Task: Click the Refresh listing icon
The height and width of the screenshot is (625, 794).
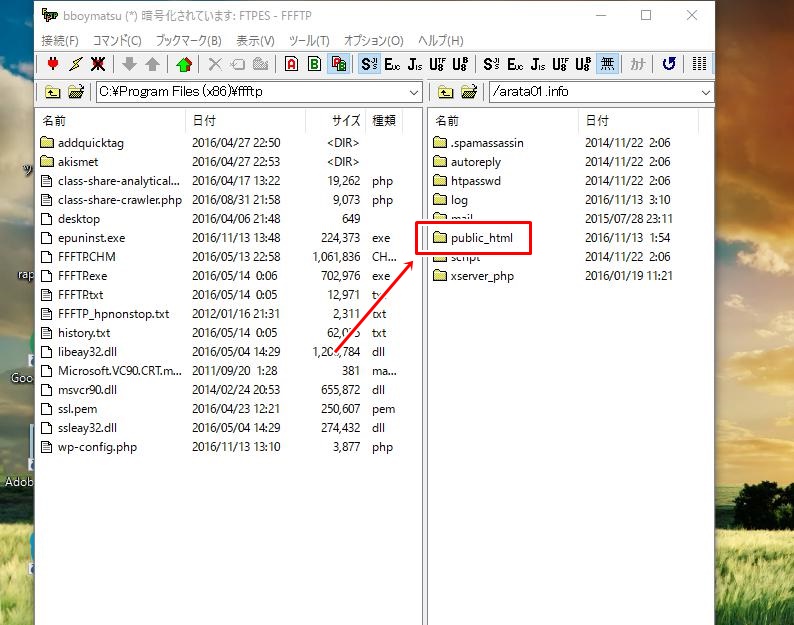Action: click(668, 64)
